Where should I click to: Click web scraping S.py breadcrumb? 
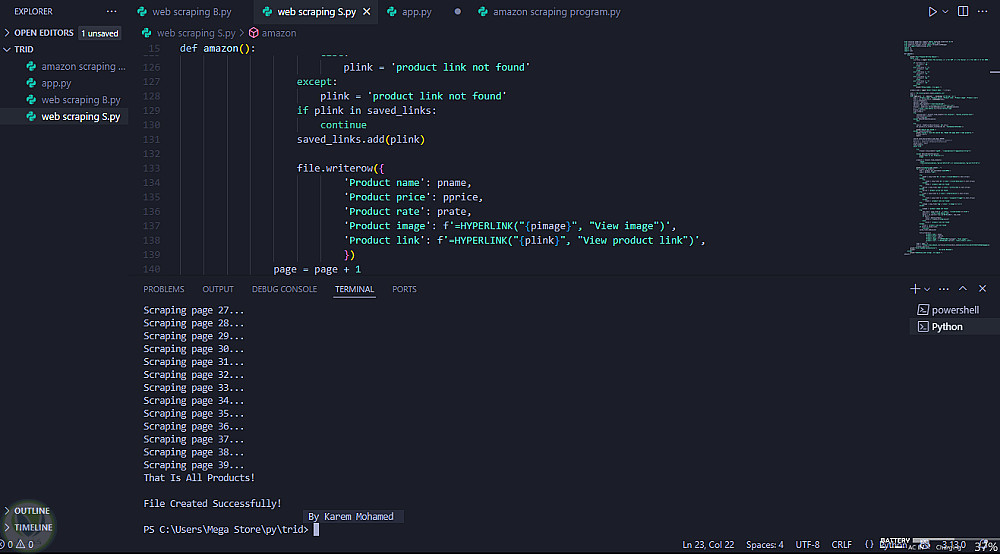196,33
